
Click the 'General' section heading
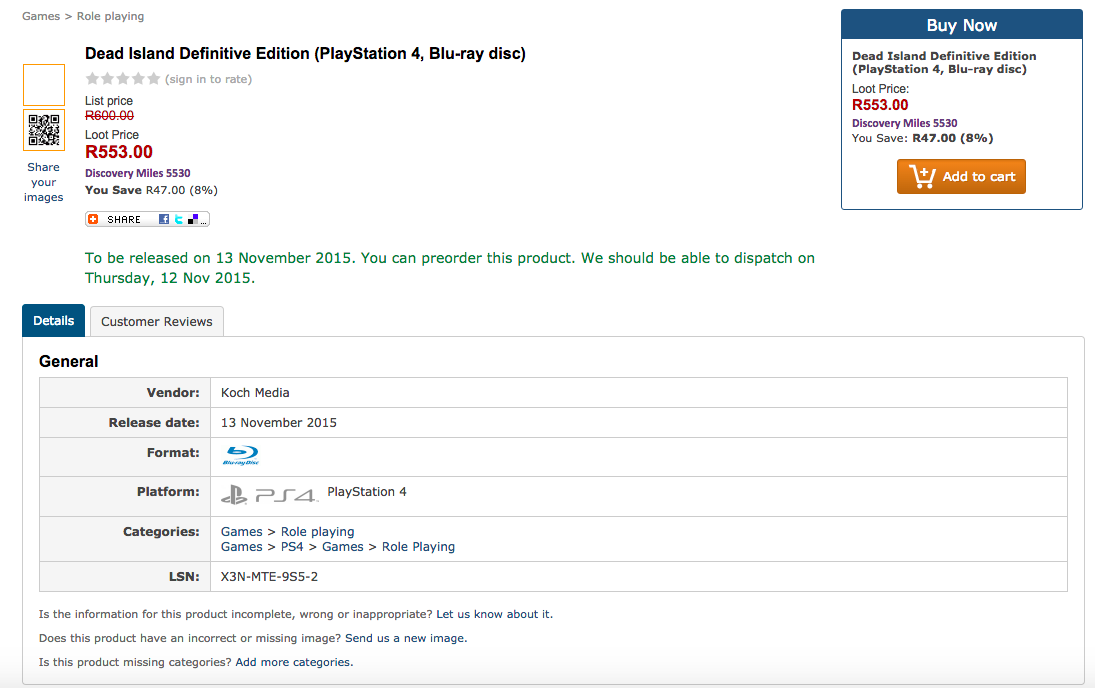click(x=68, y=361)
